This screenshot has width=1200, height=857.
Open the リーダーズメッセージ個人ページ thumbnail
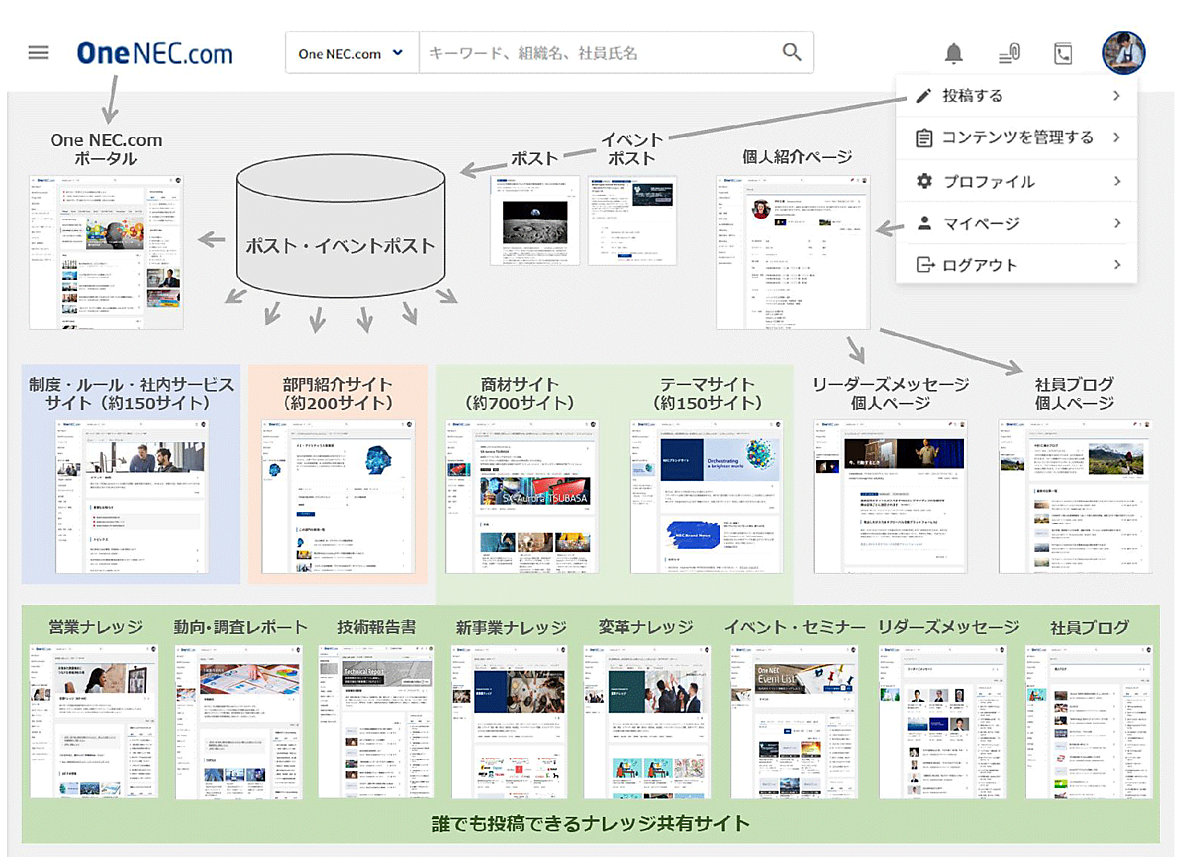pos(890,496)
